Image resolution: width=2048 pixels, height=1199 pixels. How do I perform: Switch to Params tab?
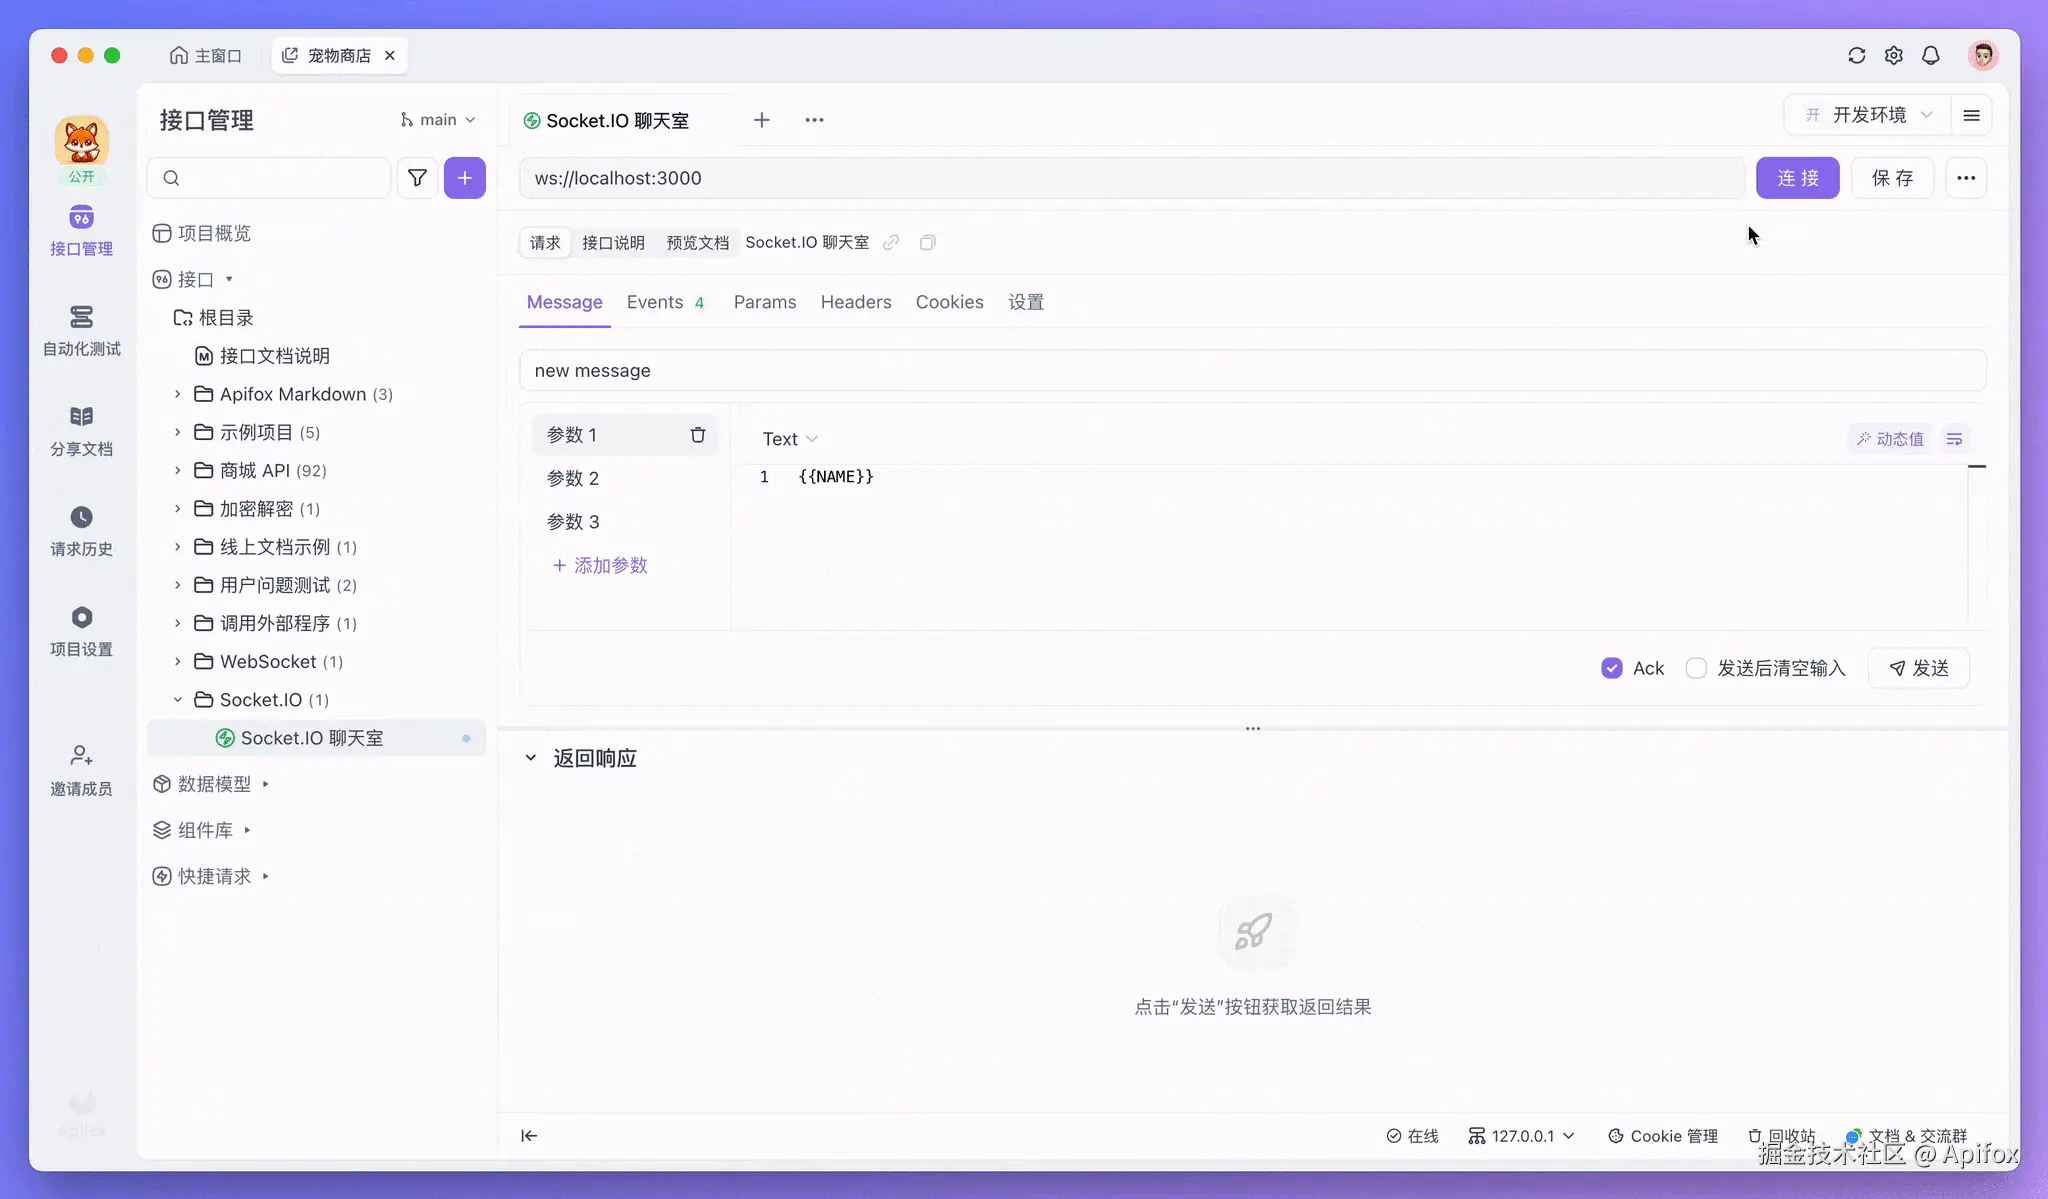[765, 302]
